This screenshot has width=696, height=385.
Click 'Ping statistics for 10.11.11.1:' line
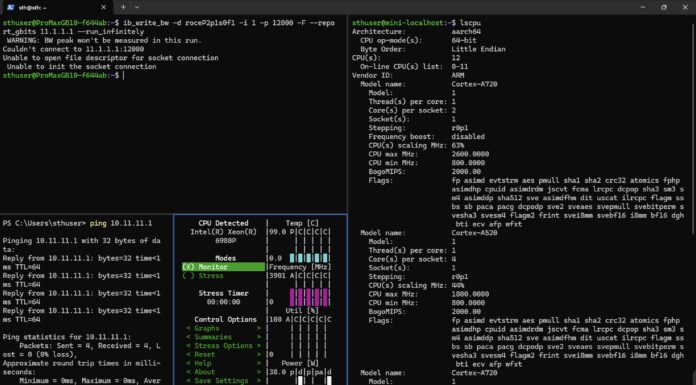67,337
